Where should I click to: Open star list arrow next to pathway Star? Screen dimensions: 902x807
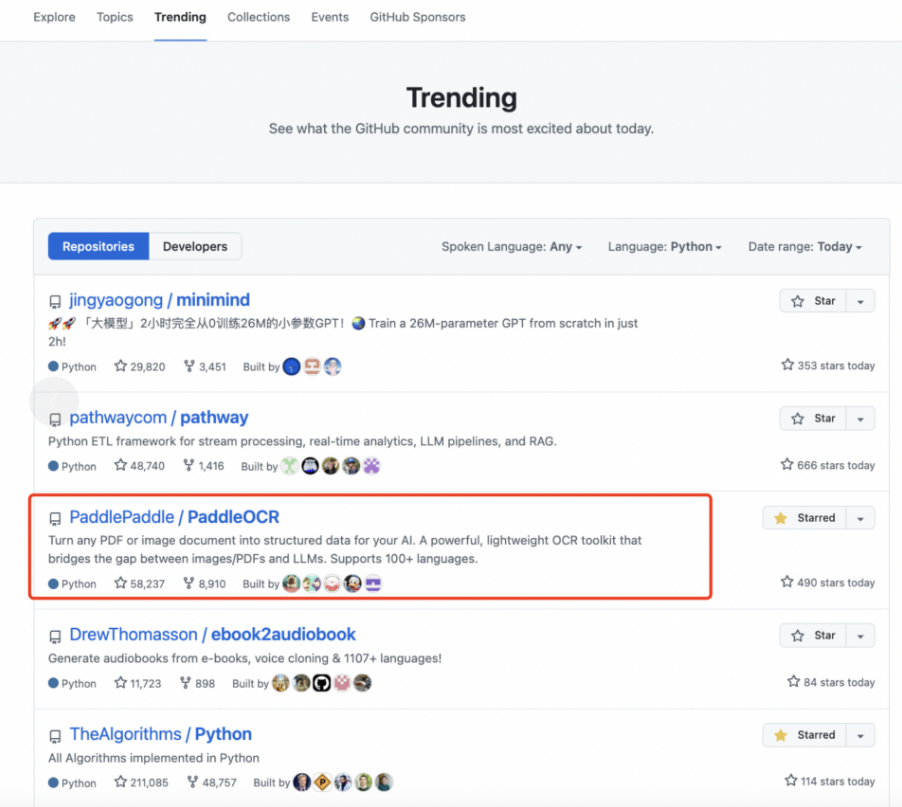861,418
